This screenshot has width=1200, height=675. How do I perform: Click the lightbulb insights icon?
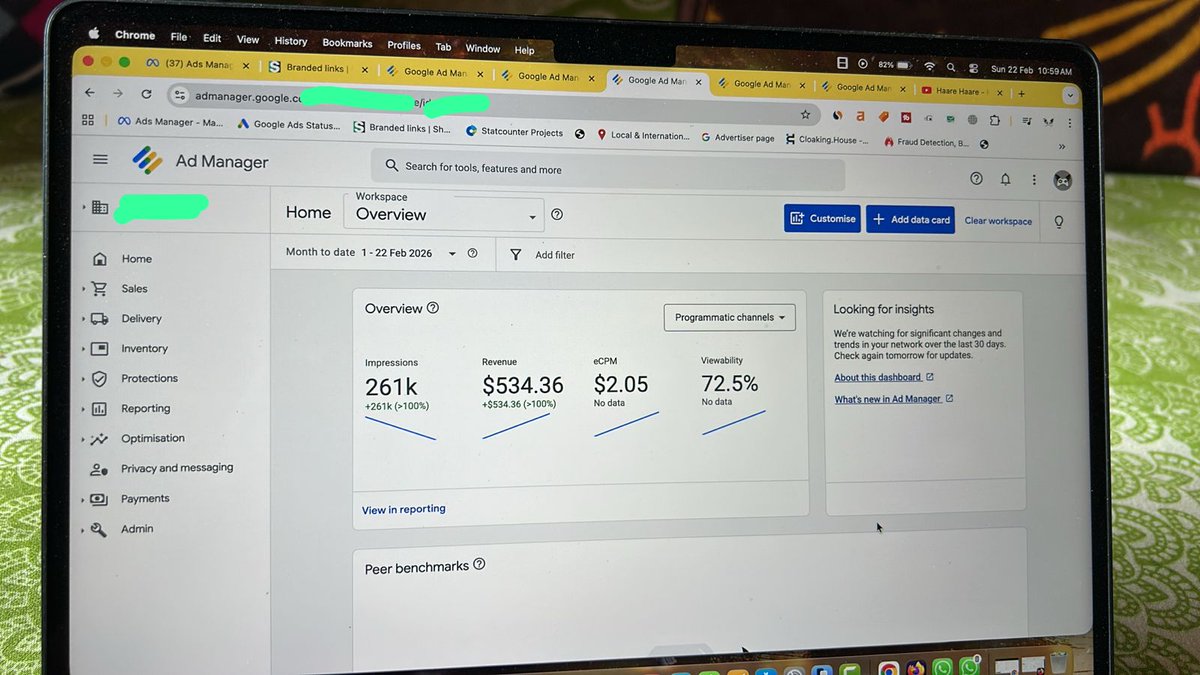pos(1059,222)
